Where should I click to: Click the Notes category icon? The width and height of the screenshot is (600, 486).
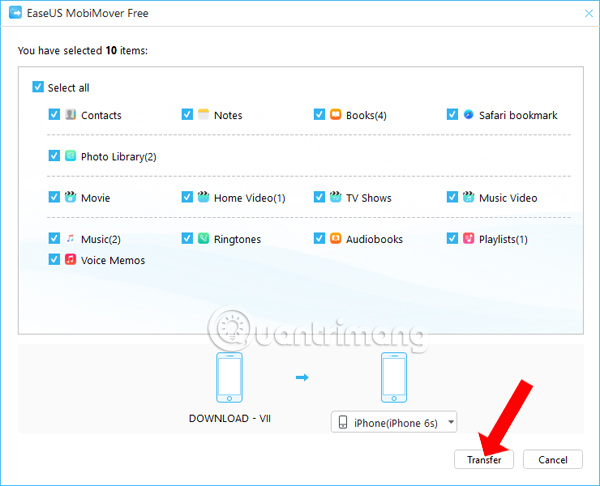(x=203, y=114)
